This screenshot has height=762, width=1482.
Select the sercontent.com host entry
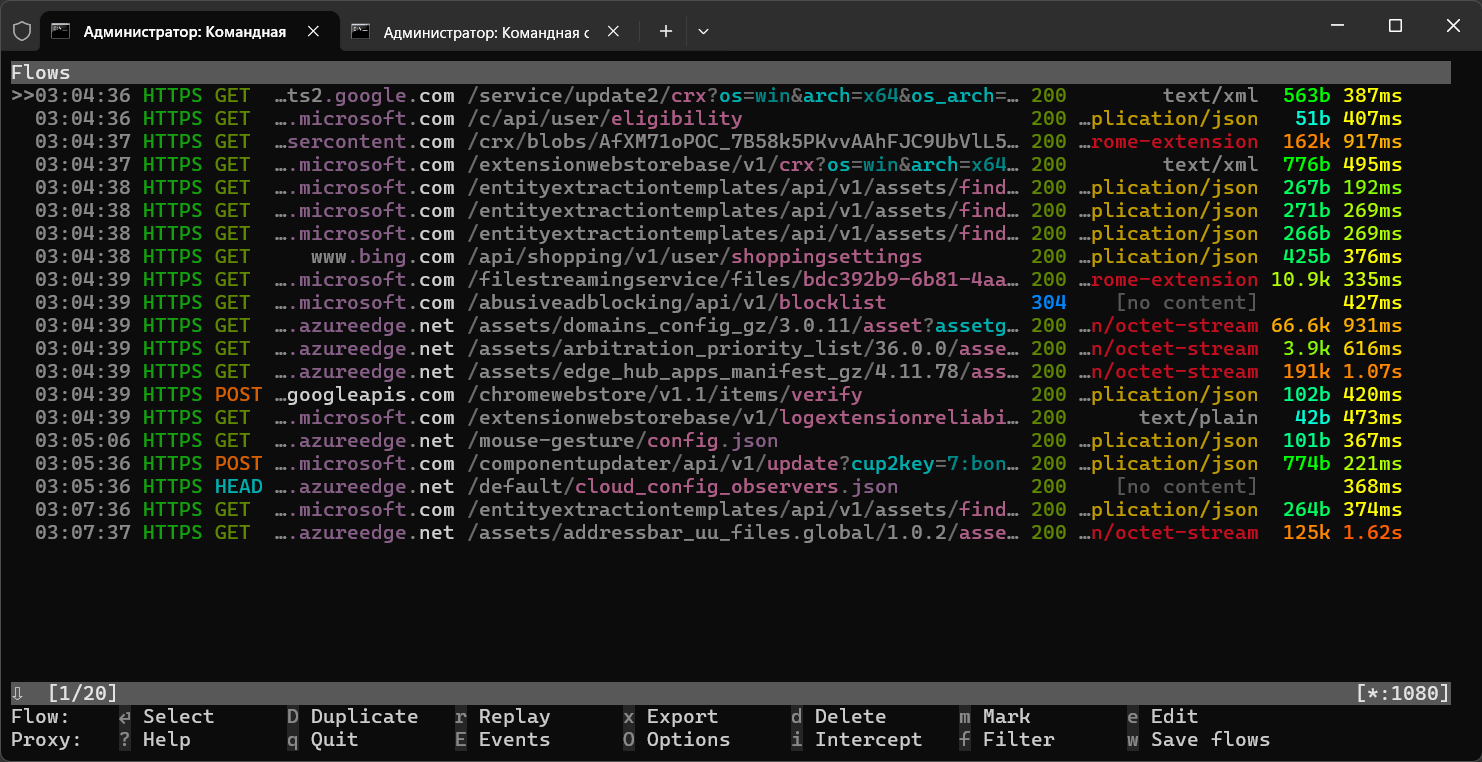point(365,142)
